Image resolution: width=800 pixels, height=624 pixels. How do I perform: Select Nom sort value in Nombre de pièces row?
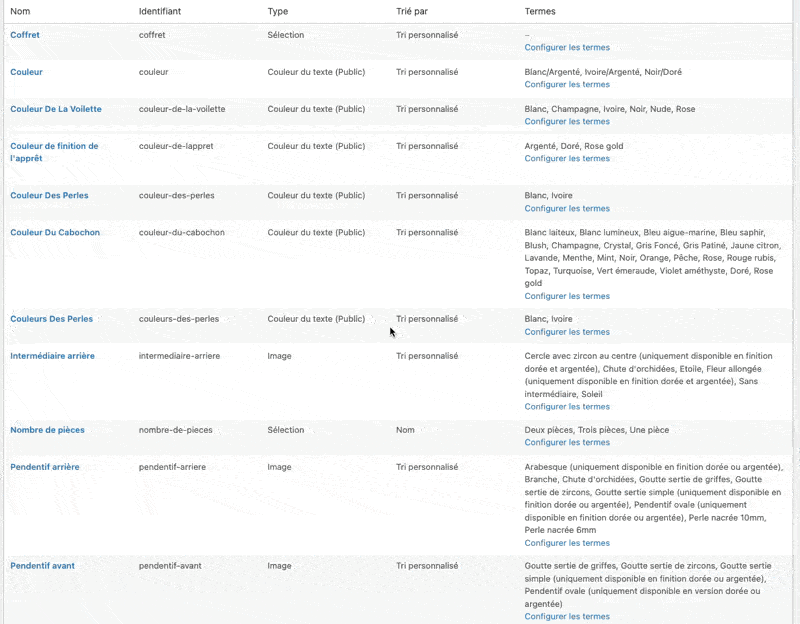[x=405, y=430]
